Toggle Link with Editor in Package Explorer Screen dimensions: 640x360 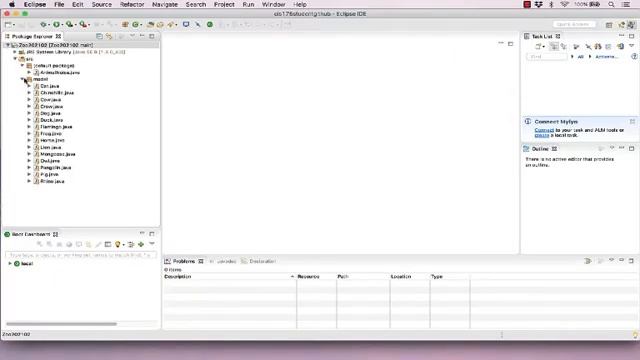coord(109,36)
